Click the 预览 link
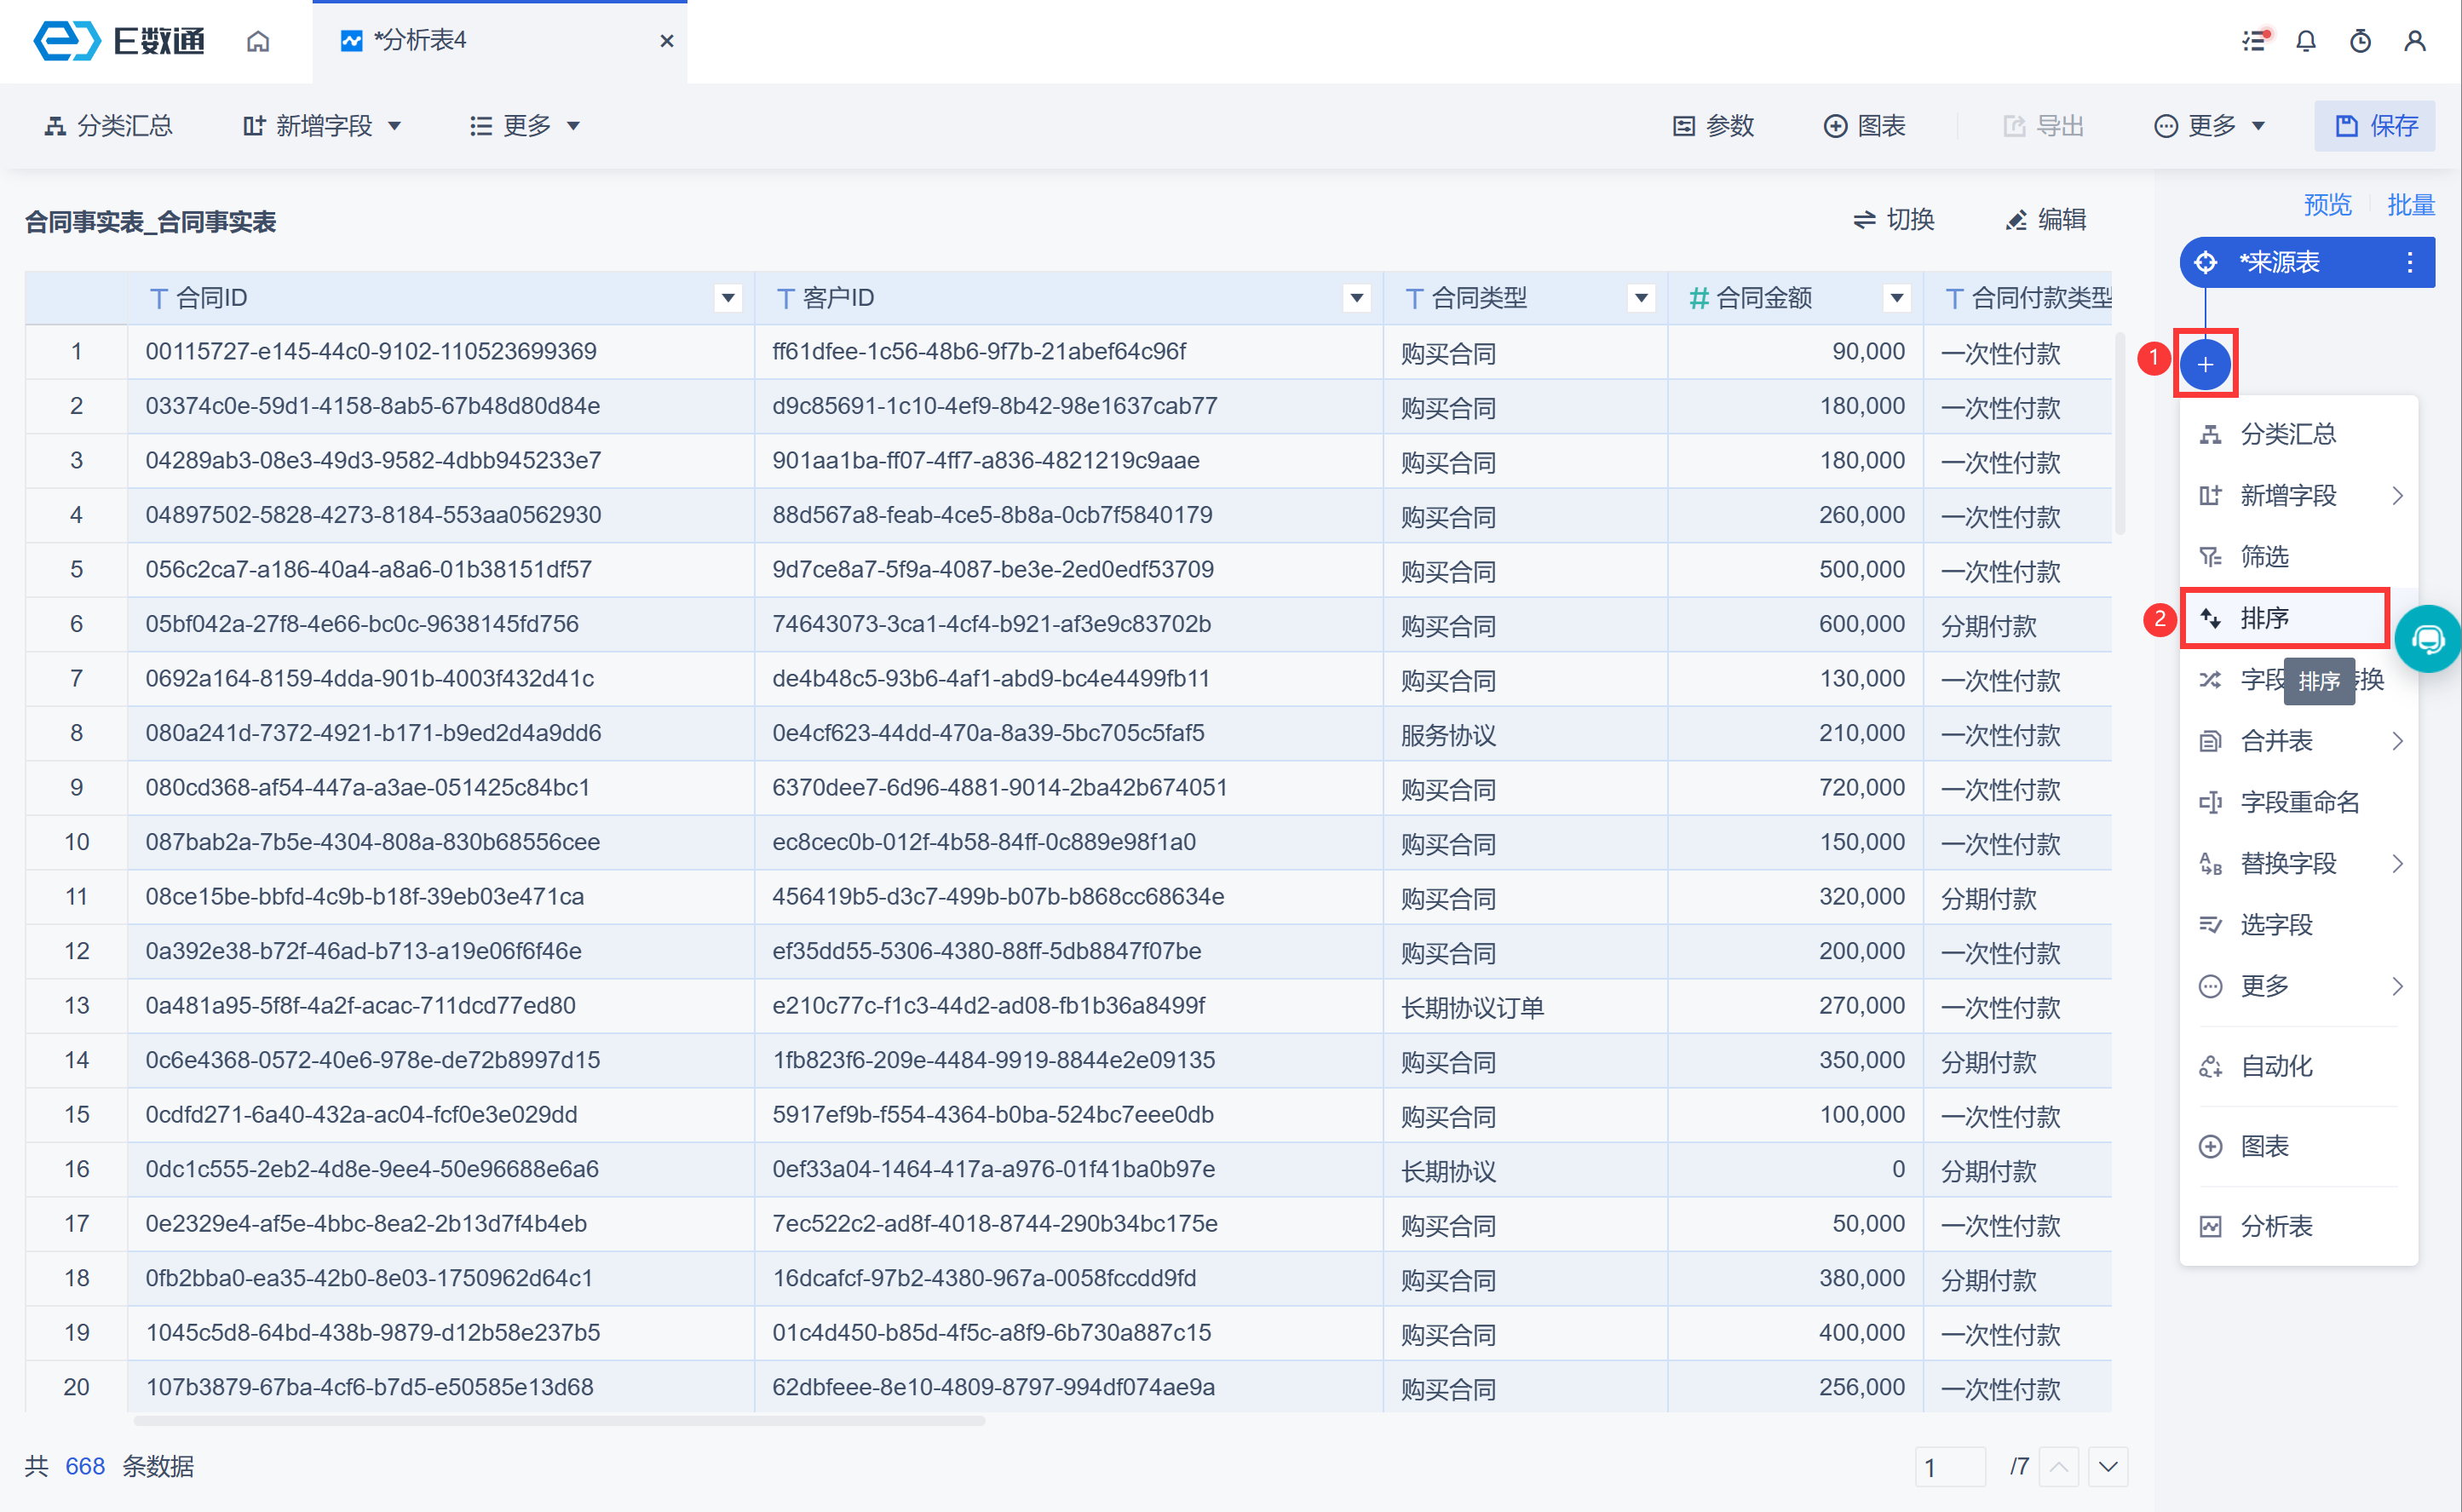 click(x=2327, y=205)
